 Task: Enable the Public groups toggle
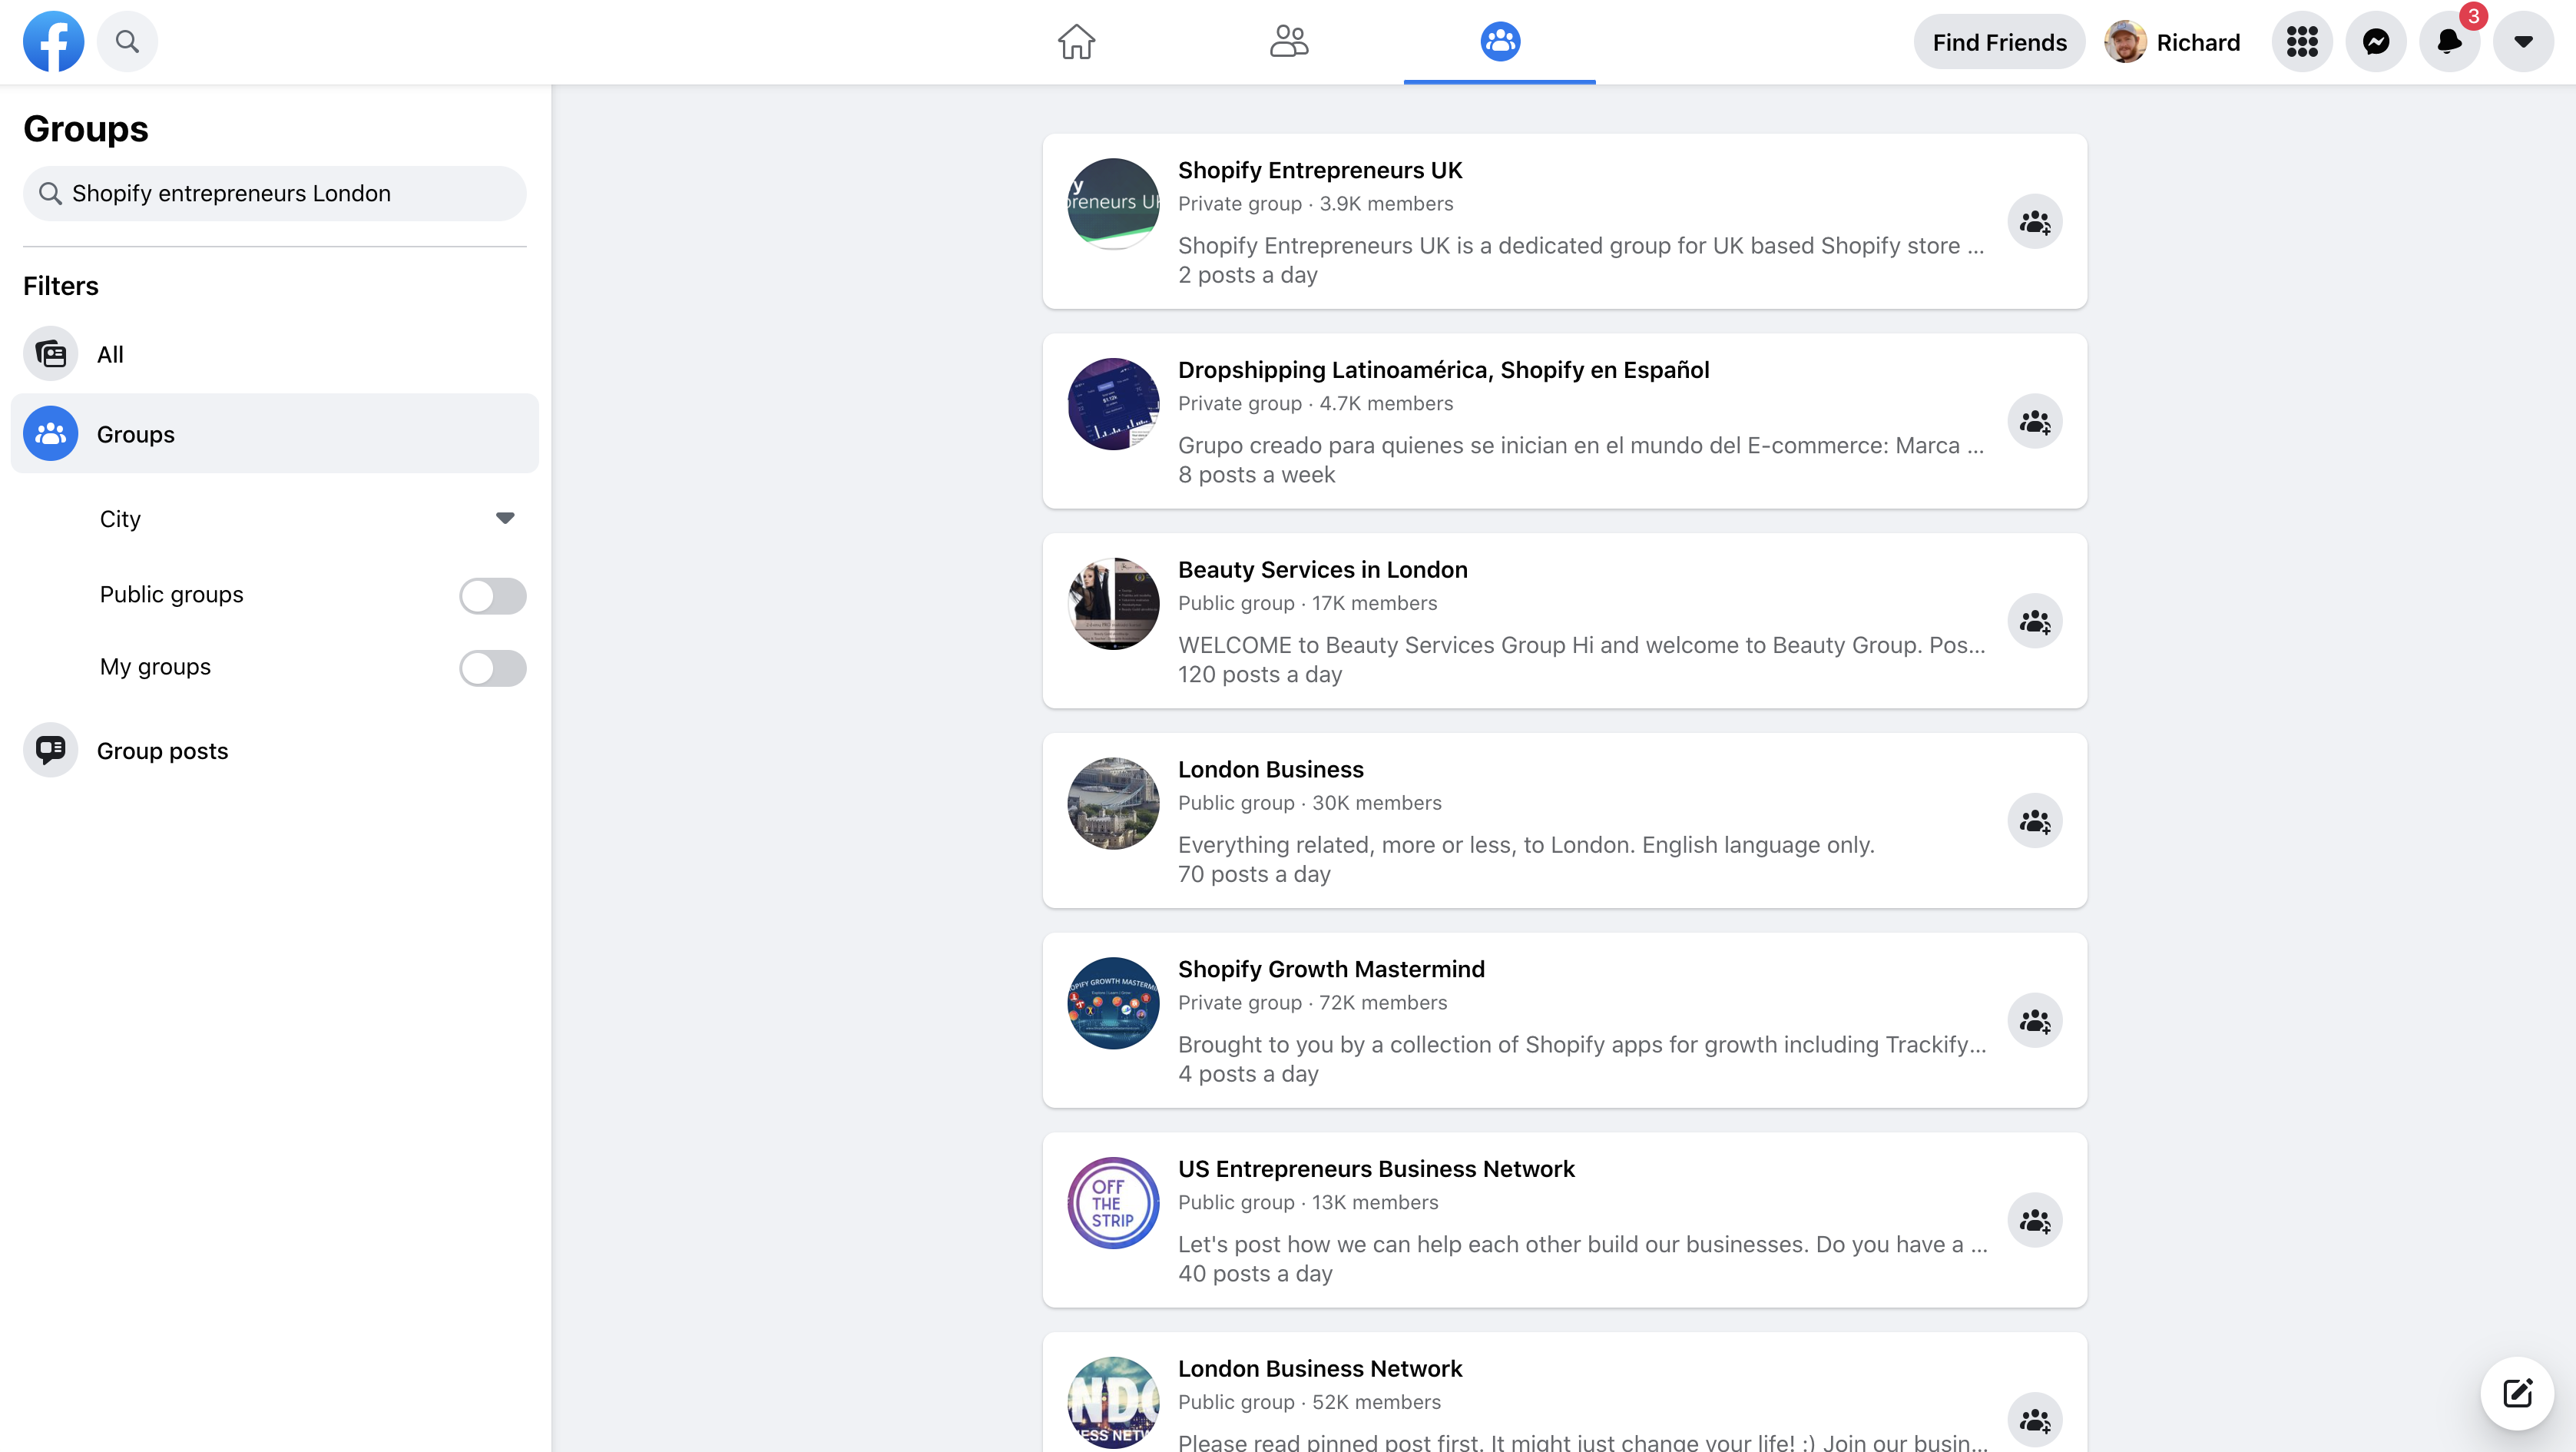pyautogui.click(x=493, y=596)
